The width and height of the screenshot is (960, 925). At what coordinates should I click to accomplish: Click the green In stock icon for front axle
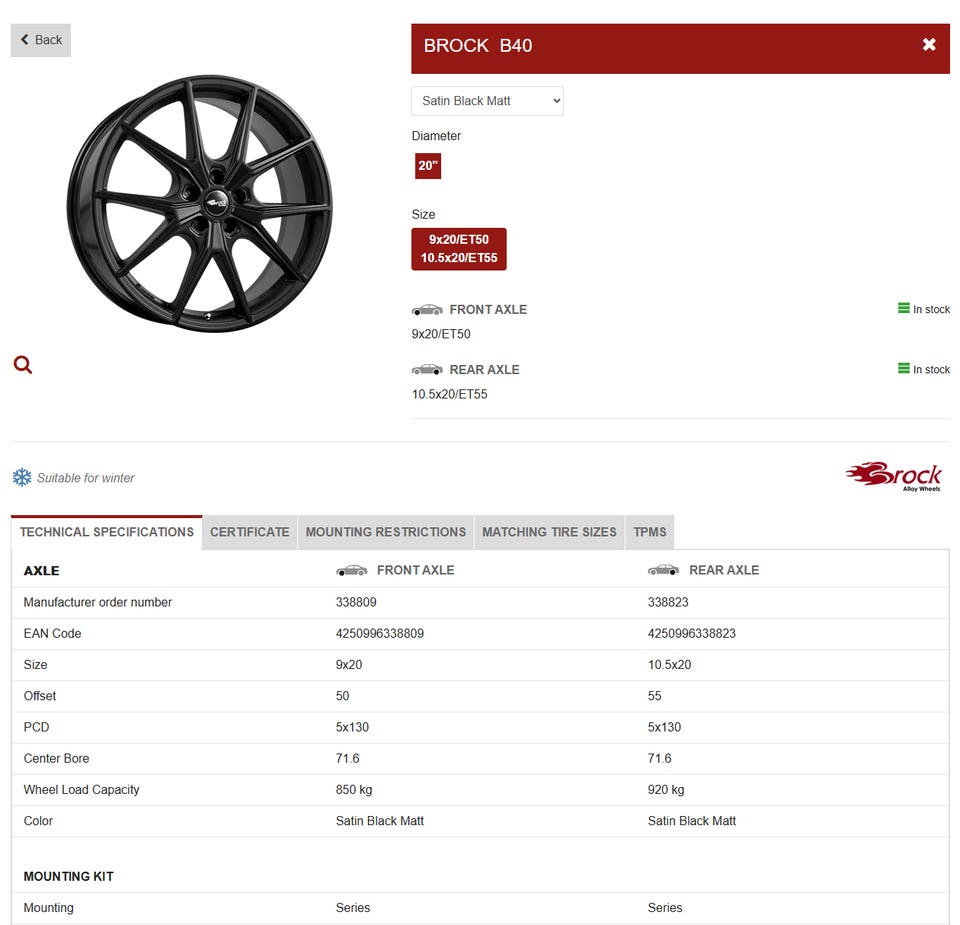coord(904,309)
